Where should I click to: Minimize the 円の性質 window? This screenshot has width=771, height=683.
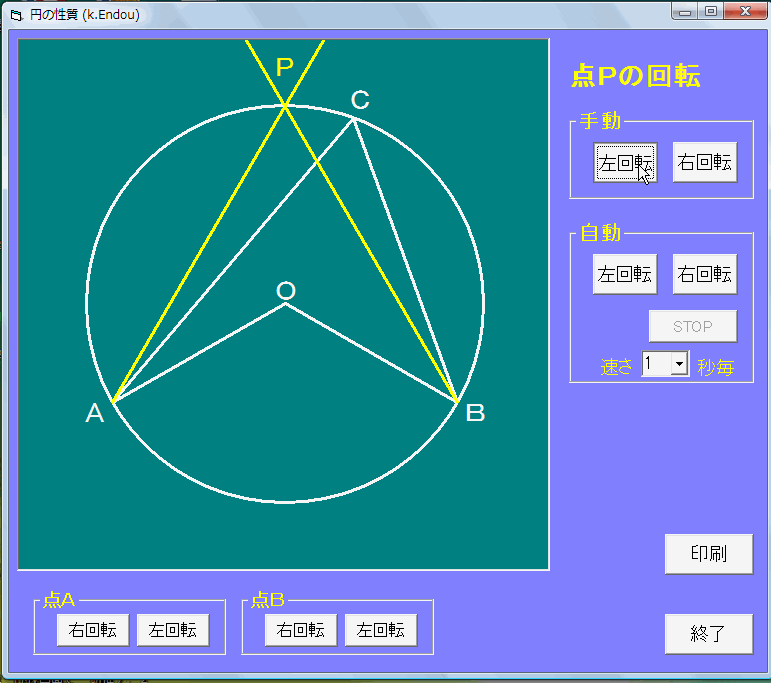685,11
